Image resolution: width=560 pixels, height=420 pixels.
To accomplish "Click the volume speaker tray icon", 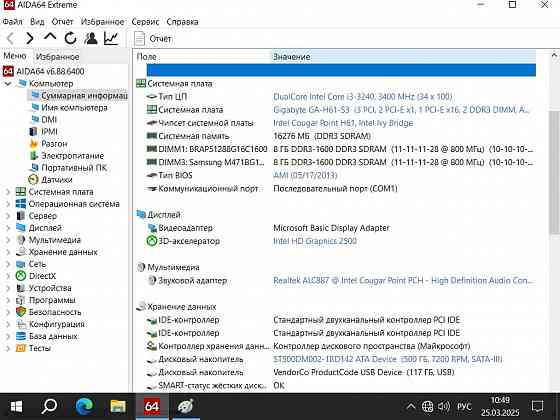I will [x=444, y=406].
